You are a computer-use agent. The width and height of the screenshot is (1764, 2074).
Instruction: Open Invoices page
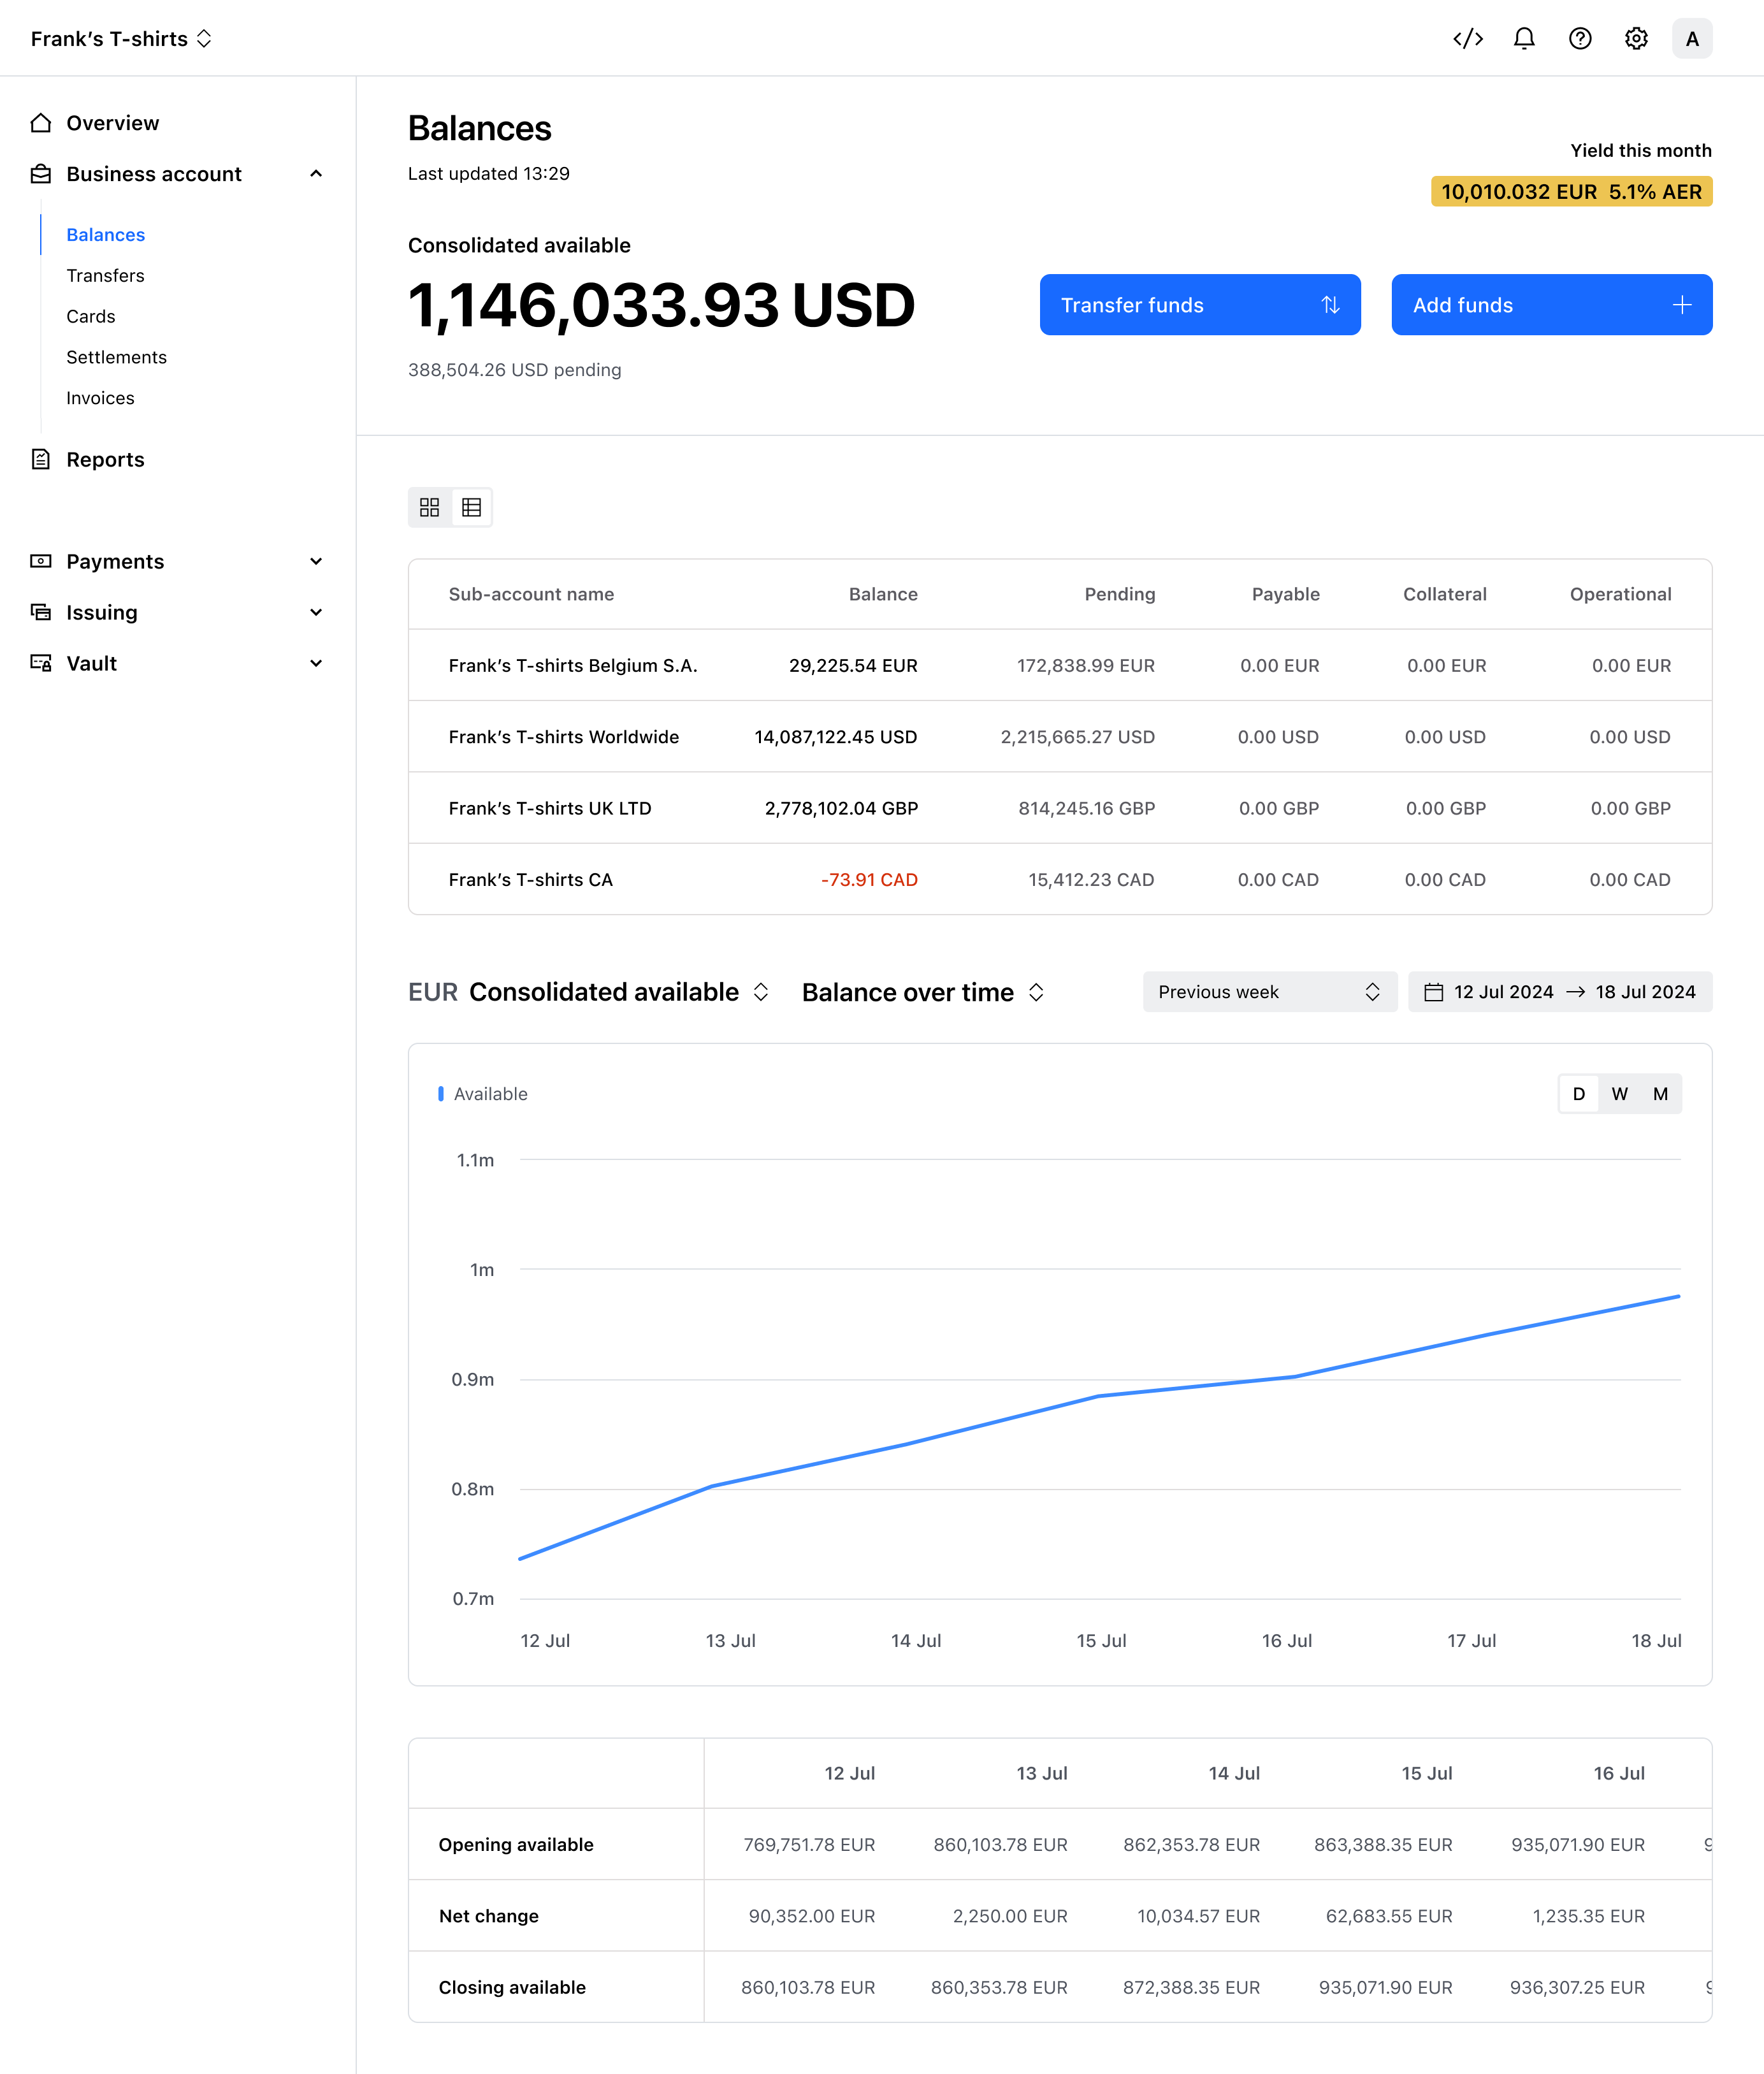click(100, 398)
